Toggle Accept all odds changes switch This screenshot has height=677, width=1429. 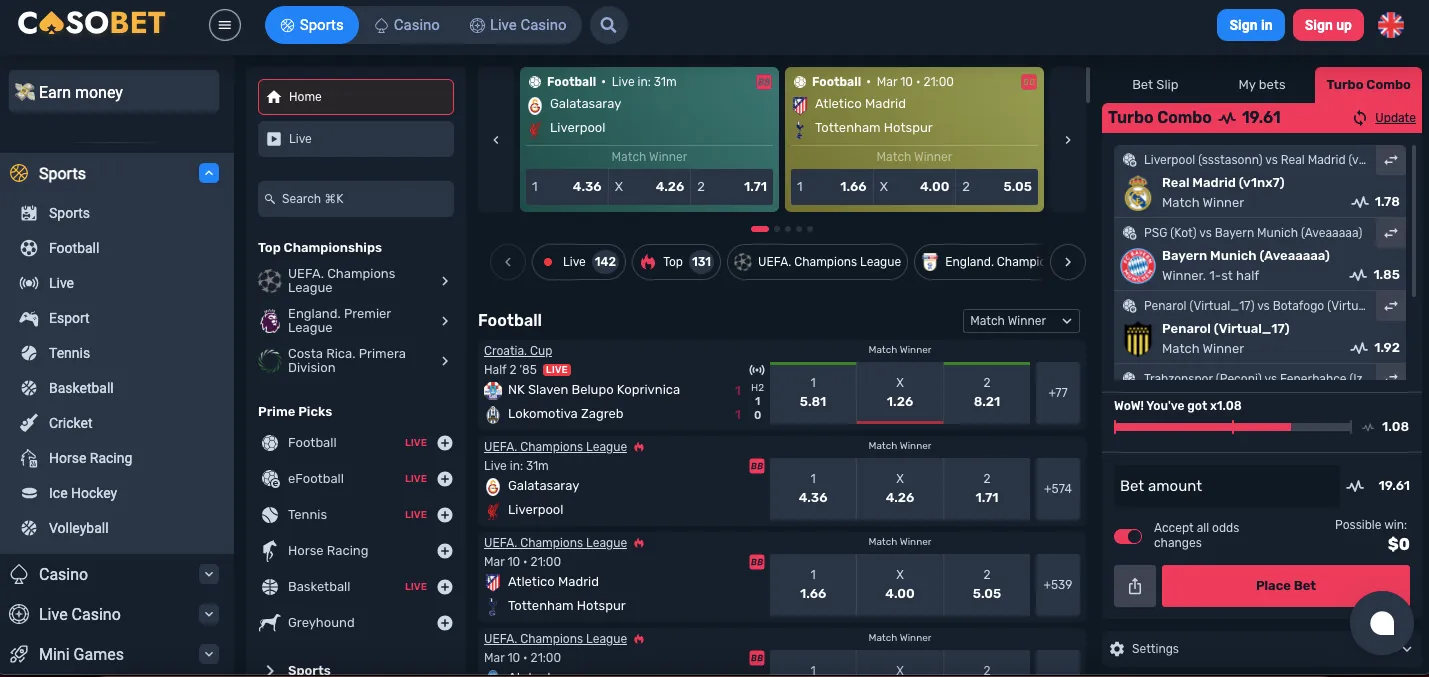coord(1128,536)
